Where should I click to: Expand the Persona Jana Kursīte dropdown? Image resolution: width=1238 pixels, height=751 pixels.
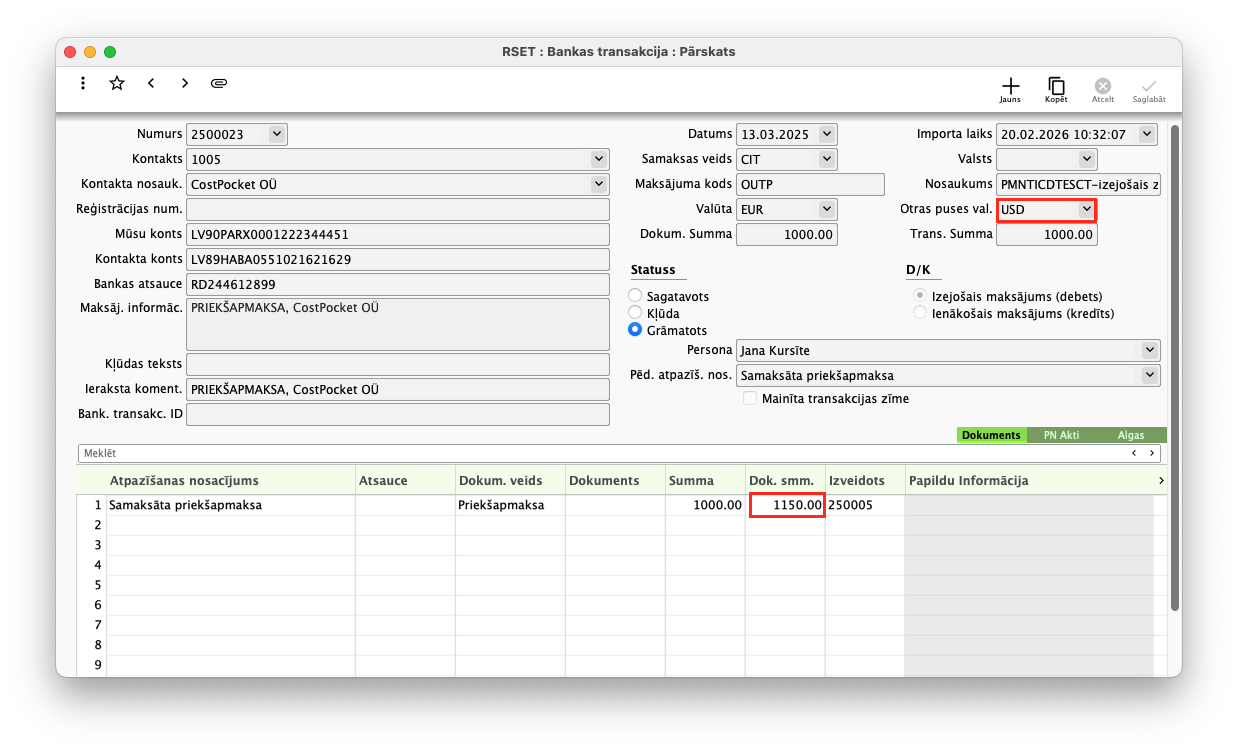[1148, 350]
